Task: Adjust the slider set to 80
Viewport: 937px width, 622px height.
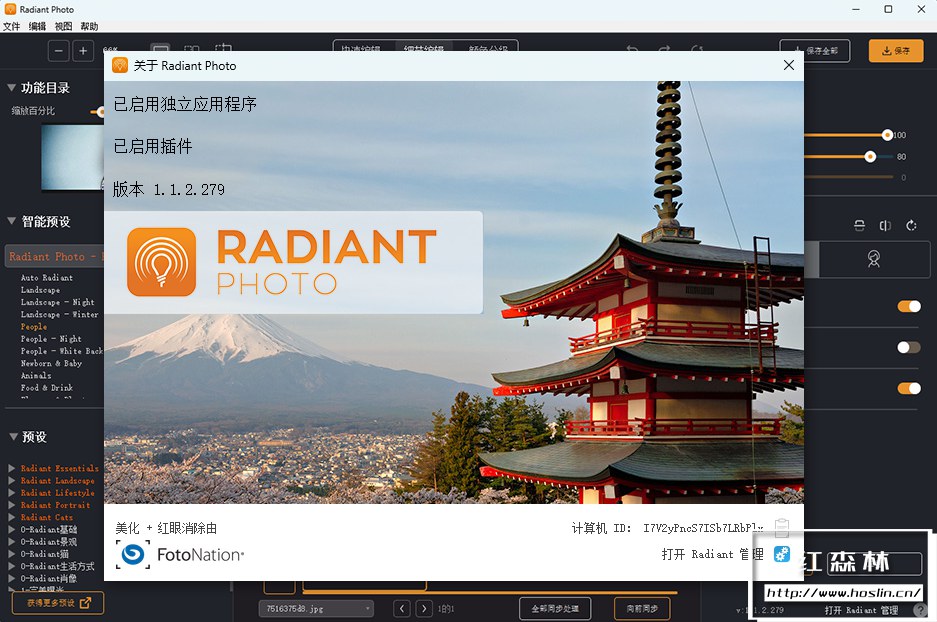Action: tap(870, 157)
